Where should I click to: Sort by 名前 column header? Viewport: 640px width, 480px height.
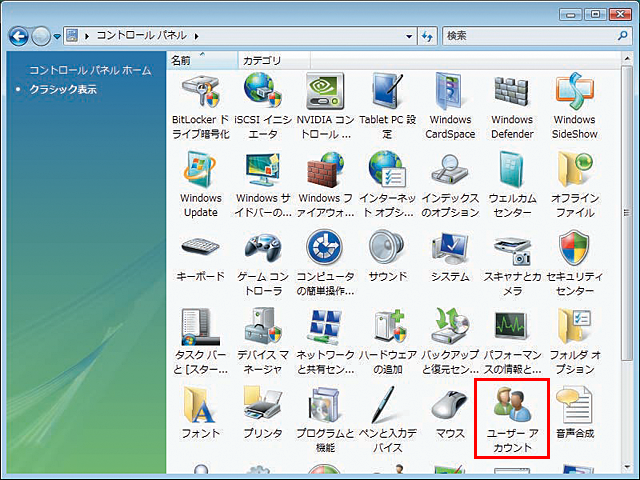[202, 60]
